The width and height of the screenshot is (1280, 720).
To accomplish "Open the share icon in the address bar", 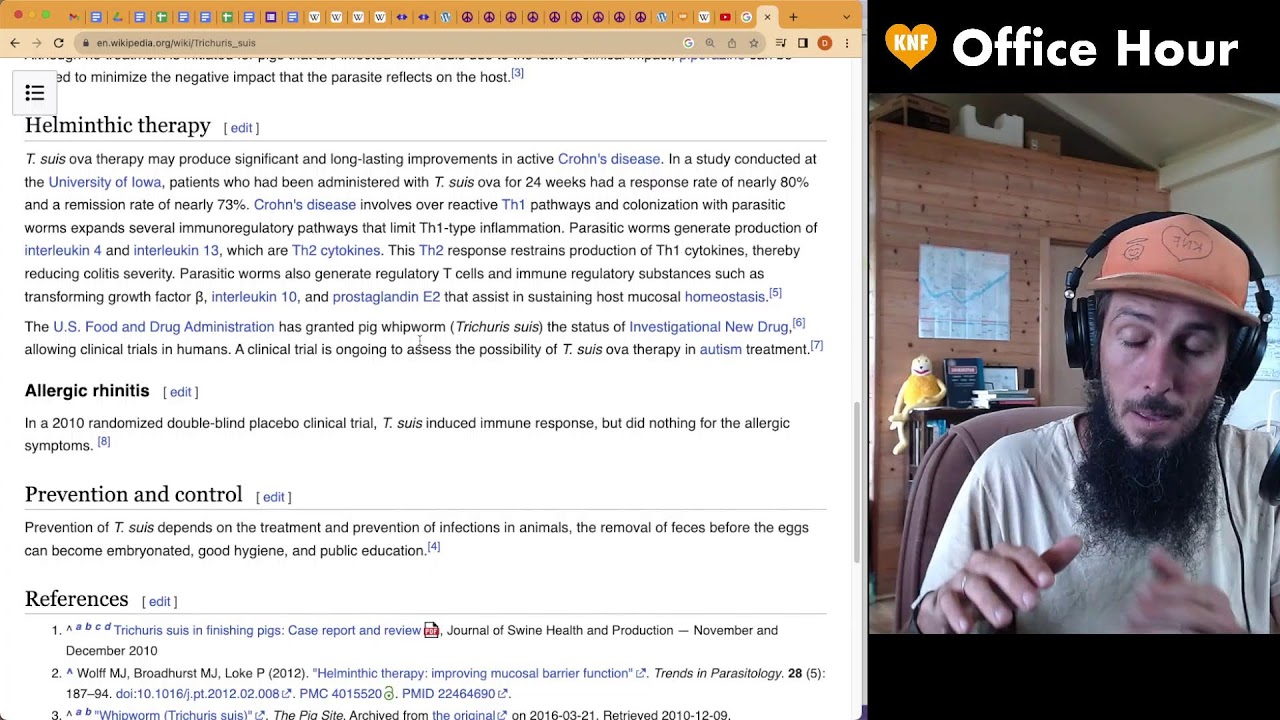I will coord(731,43).
